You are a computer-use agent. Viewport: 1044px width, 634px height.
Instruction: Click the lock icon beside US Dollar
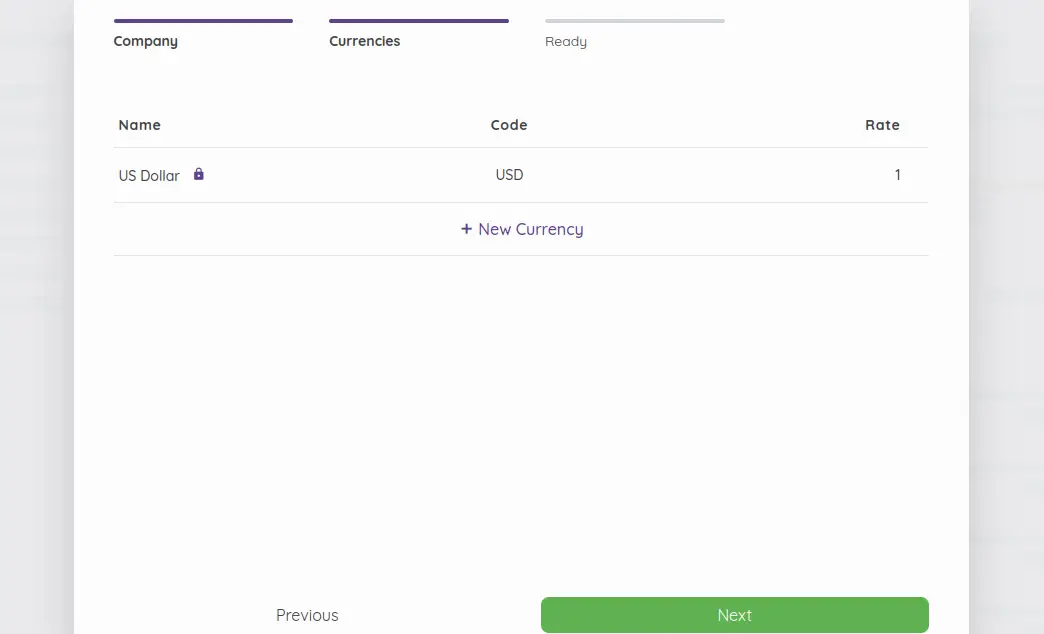click(x=198, y=174)
